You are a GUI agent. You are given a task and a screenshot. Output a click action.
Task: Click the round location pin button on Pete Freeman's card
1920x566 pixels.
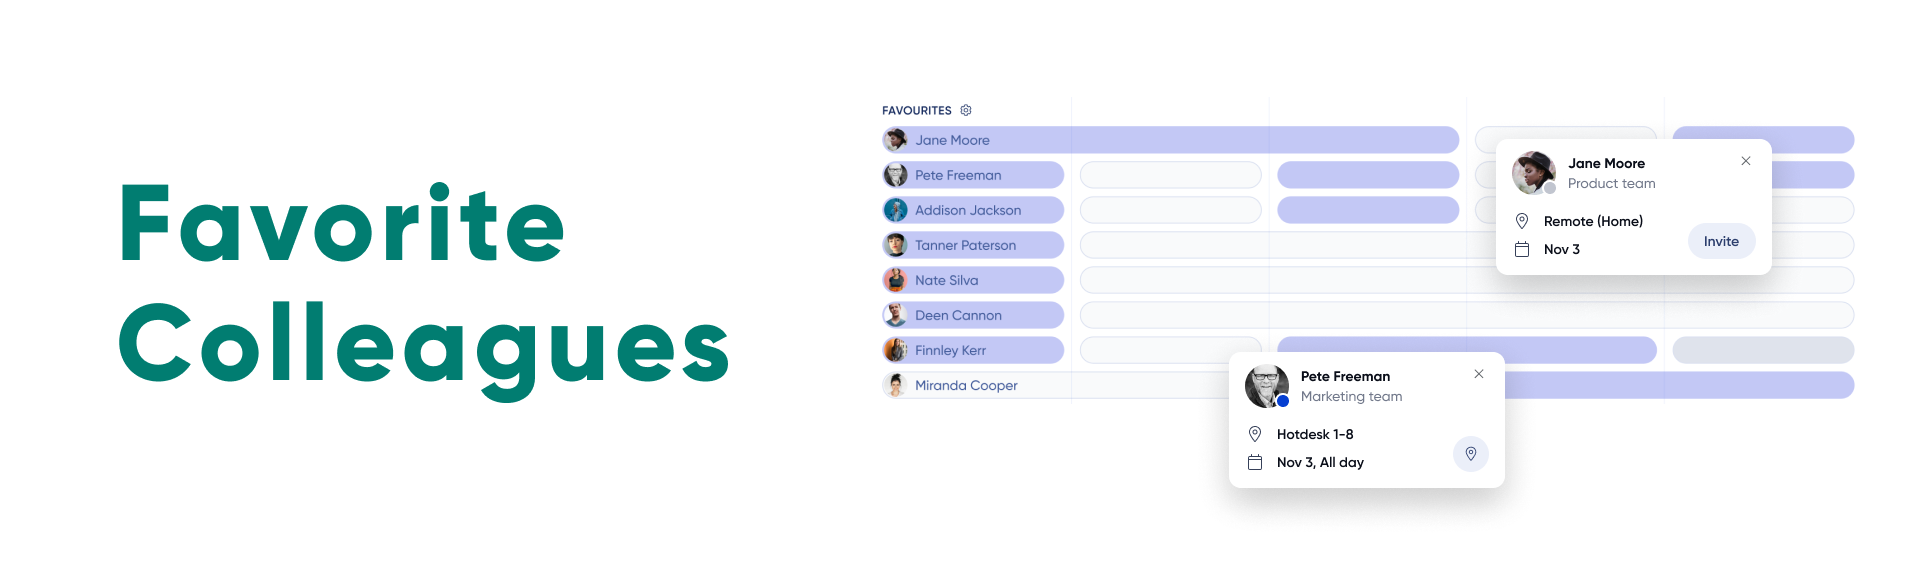coord(1470,454)
